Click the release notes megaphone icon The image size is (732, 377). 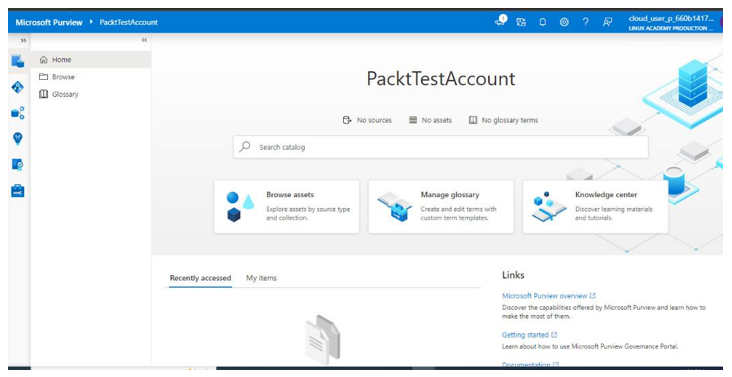pos(501,21)
